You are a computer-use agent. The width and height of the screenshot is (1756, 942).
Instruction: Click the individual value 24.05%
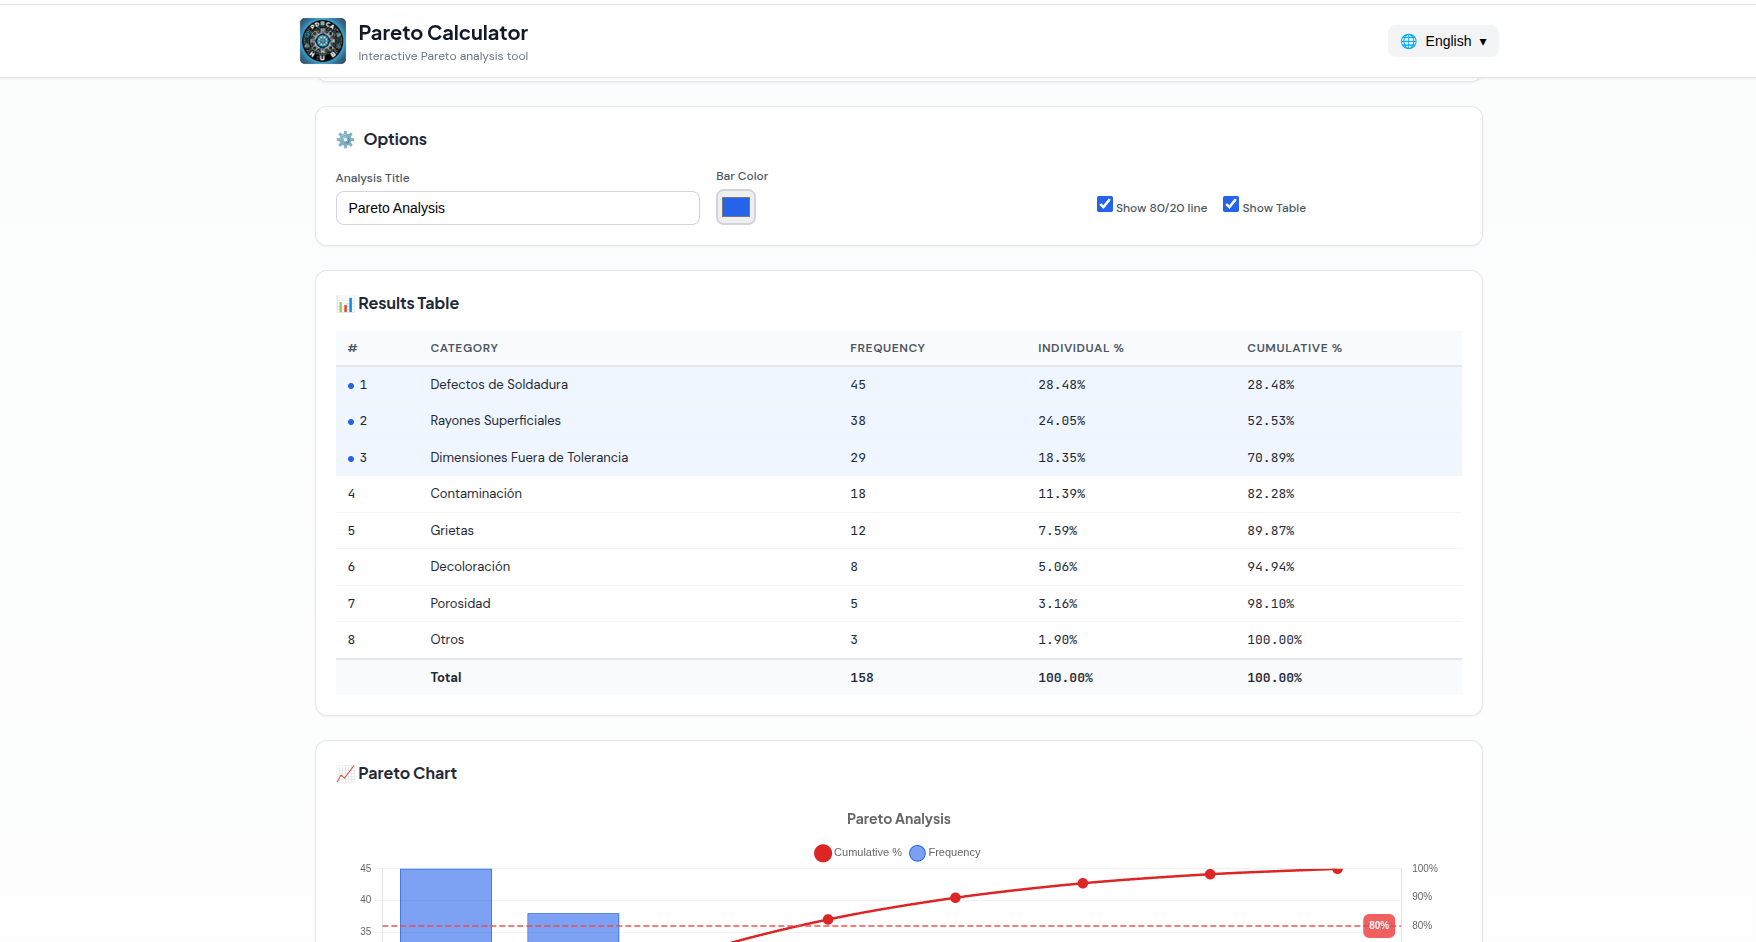[1061, 421]
